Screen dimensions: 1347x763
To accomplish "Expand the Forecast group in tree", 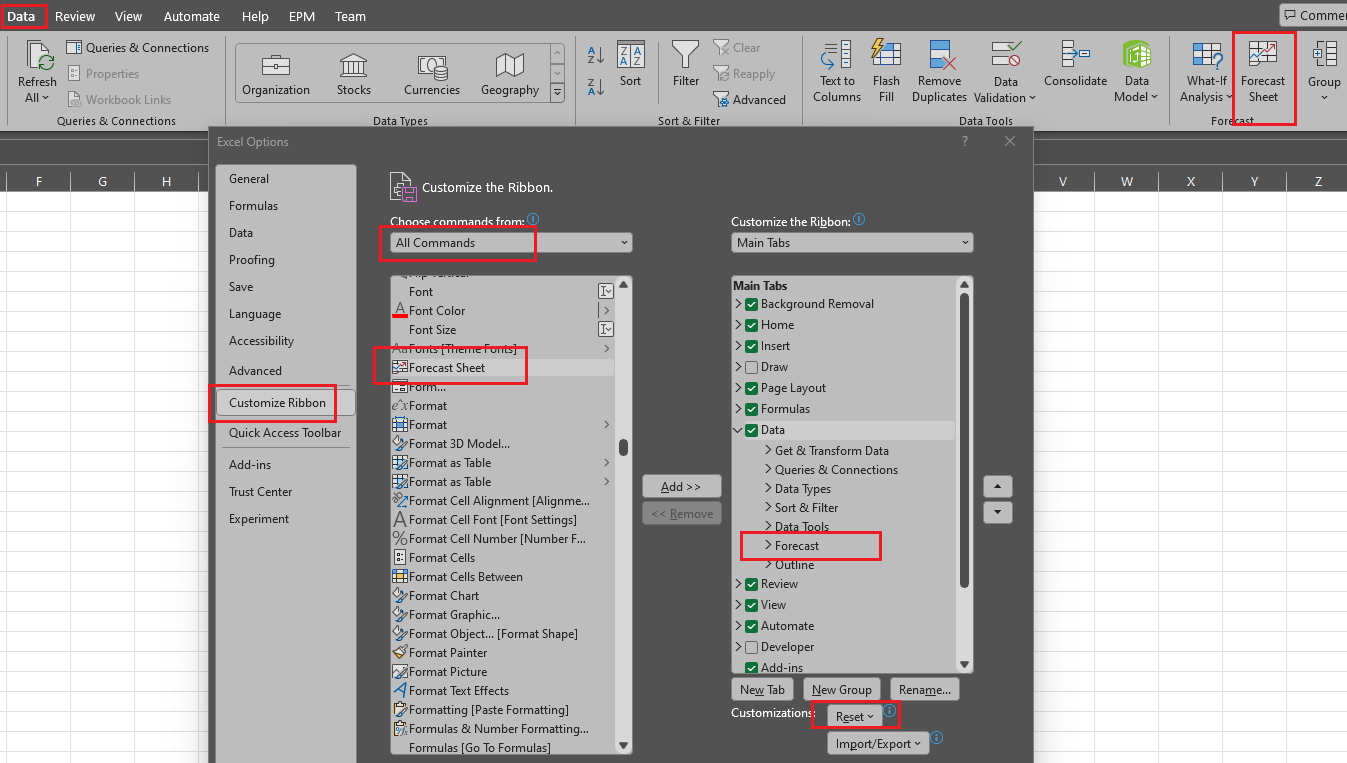I will pos(768,546).
